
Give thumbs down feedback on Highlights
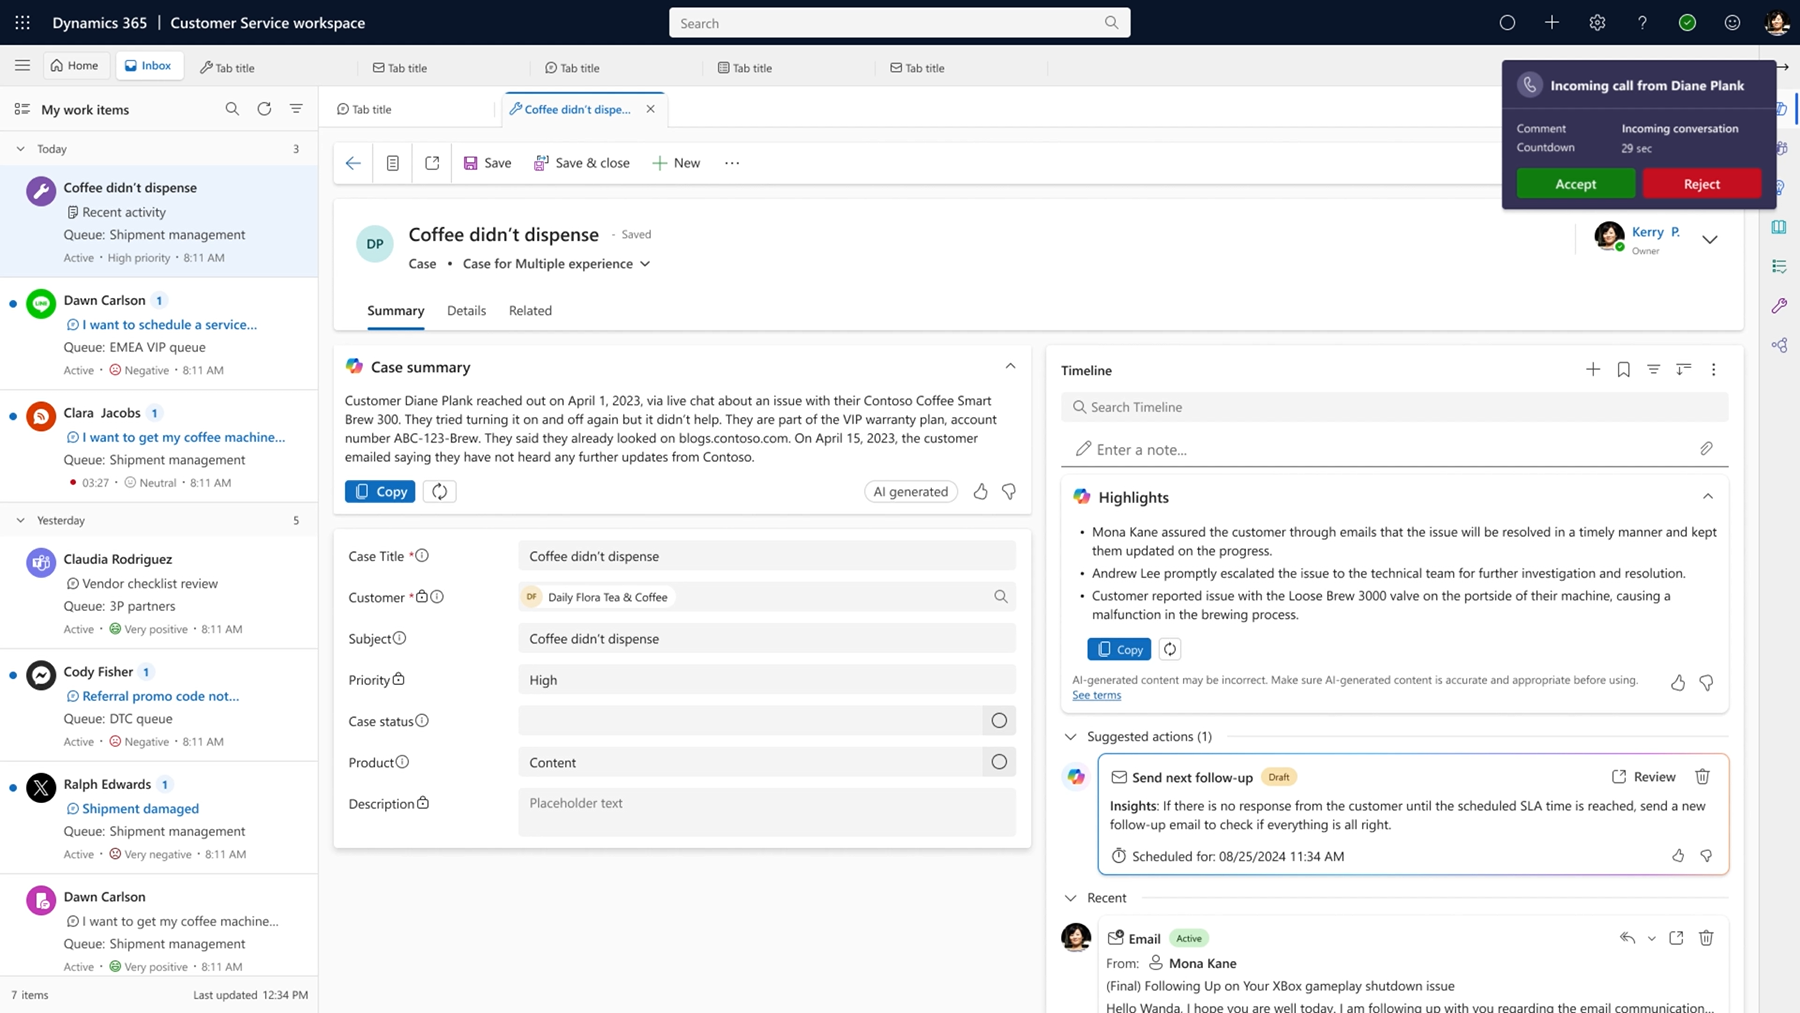point(1707,683)
